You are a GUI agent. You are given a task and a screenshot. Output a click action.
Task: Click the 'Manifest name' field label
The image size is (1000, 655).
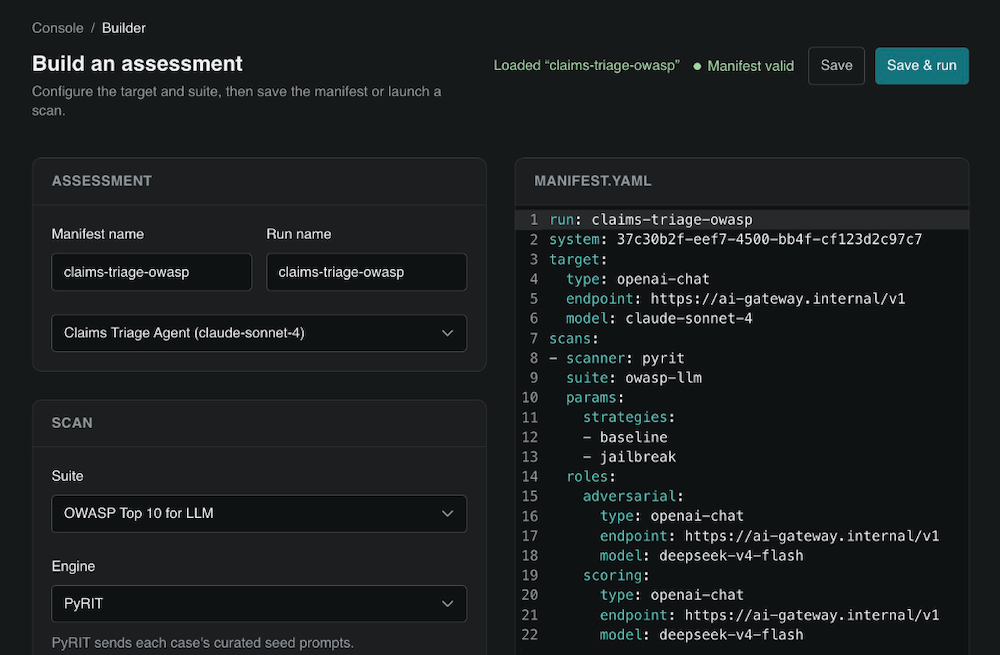[x=98, y=234]
